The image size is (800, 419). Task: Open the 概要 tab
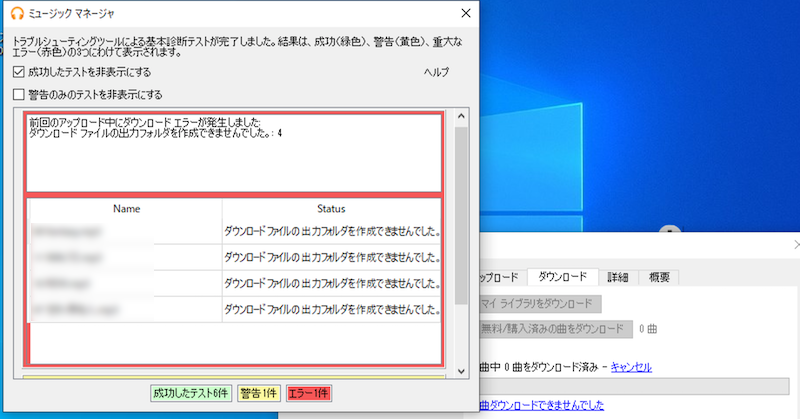tap(658, 277)
